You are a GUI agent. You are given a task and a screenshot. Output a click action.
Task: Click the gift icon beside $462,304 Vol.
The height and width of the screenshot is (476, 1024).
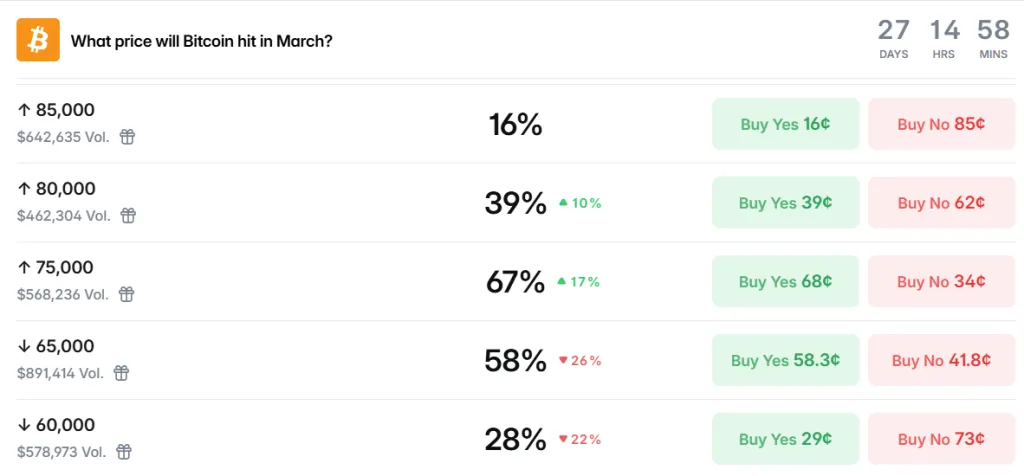(128, 216)
